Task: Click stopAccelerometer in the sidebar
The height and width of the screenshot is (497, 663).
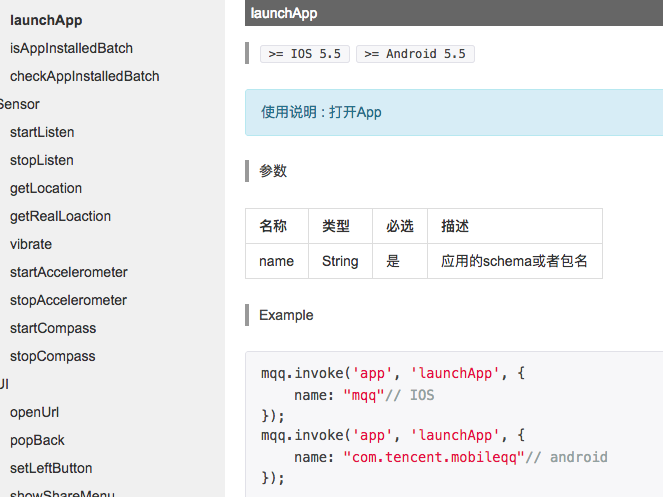Action: click(68, 300)
